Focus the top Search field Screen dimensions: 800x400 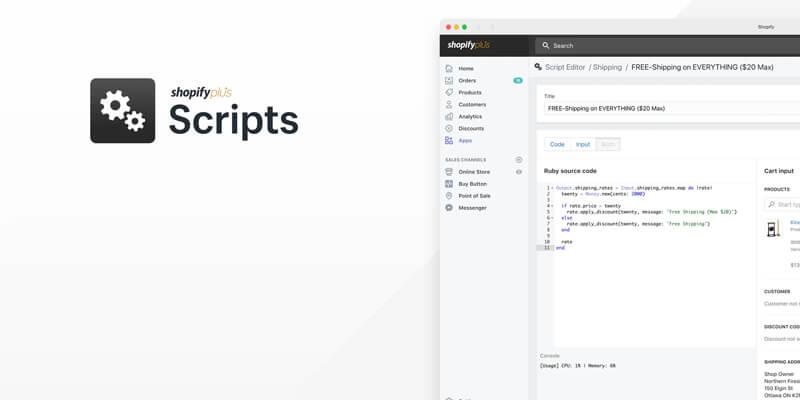(667, 45)
